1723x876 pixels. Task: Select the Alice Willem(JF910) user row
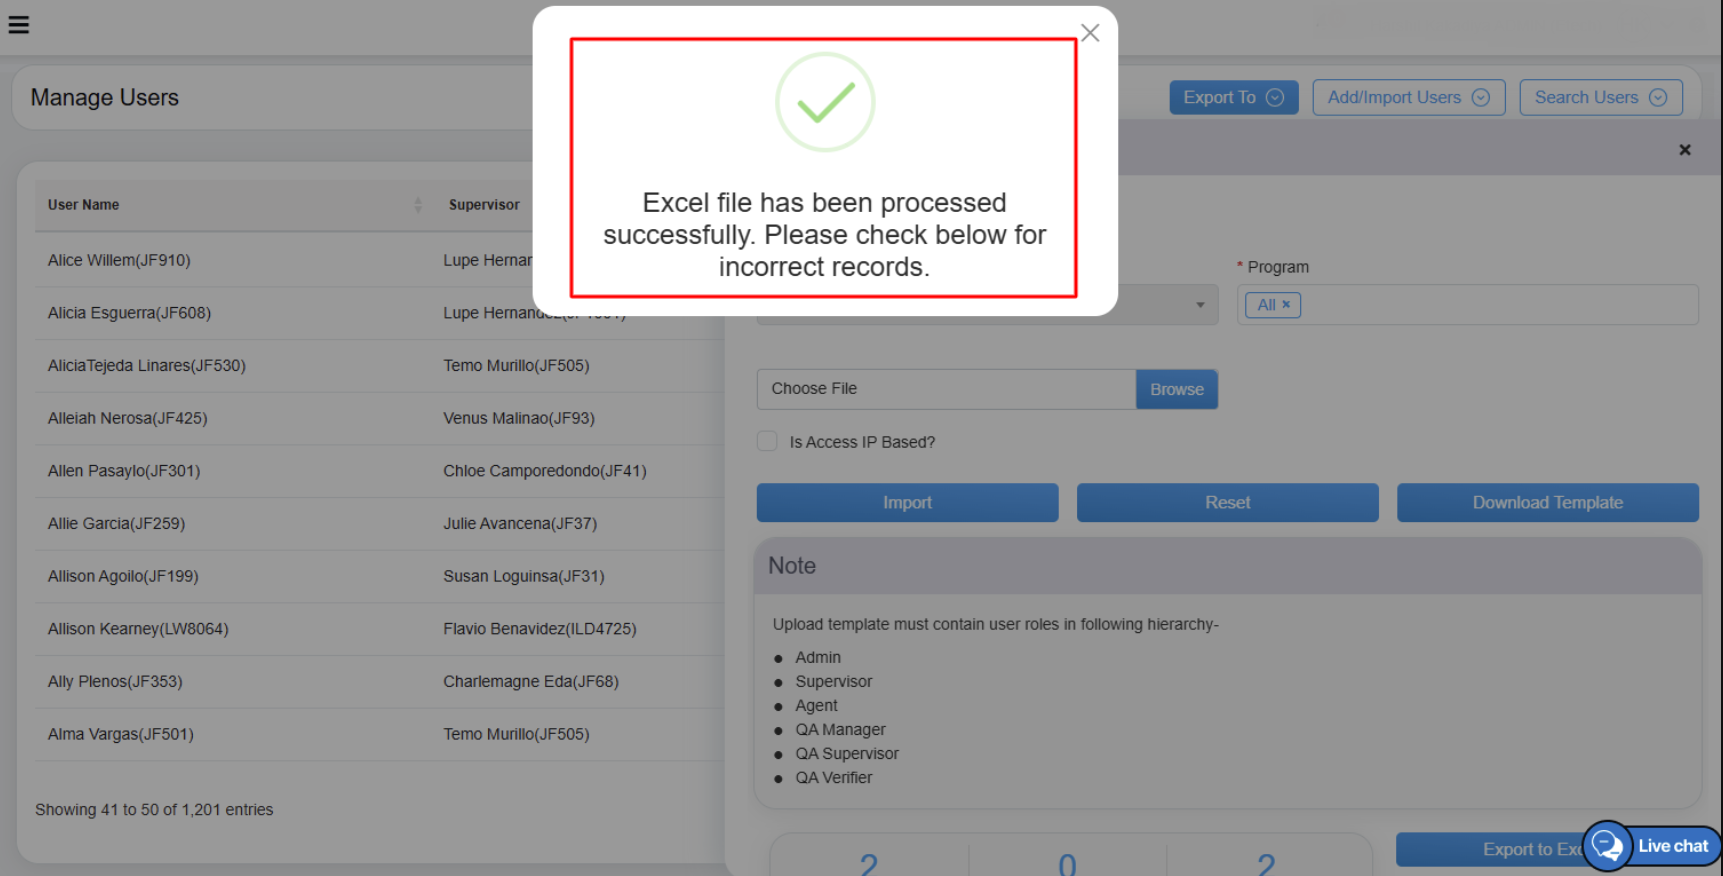119,260
